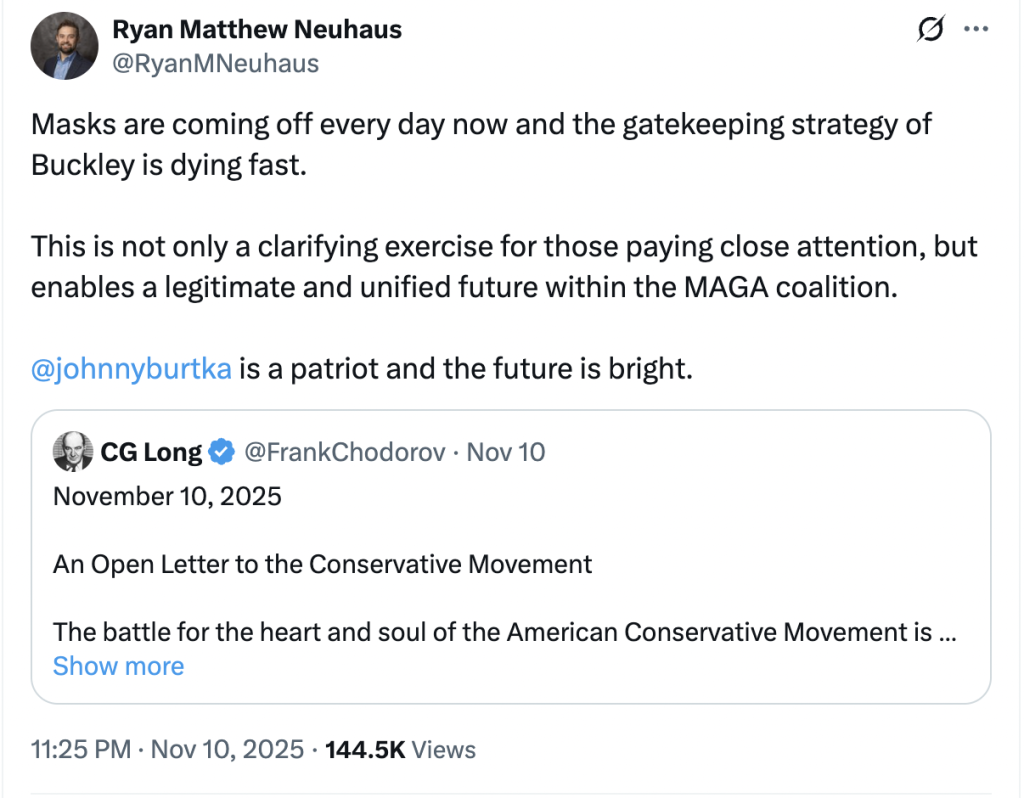Click the Nov 10 date on quoted tweet

click(x=508, y=451)
